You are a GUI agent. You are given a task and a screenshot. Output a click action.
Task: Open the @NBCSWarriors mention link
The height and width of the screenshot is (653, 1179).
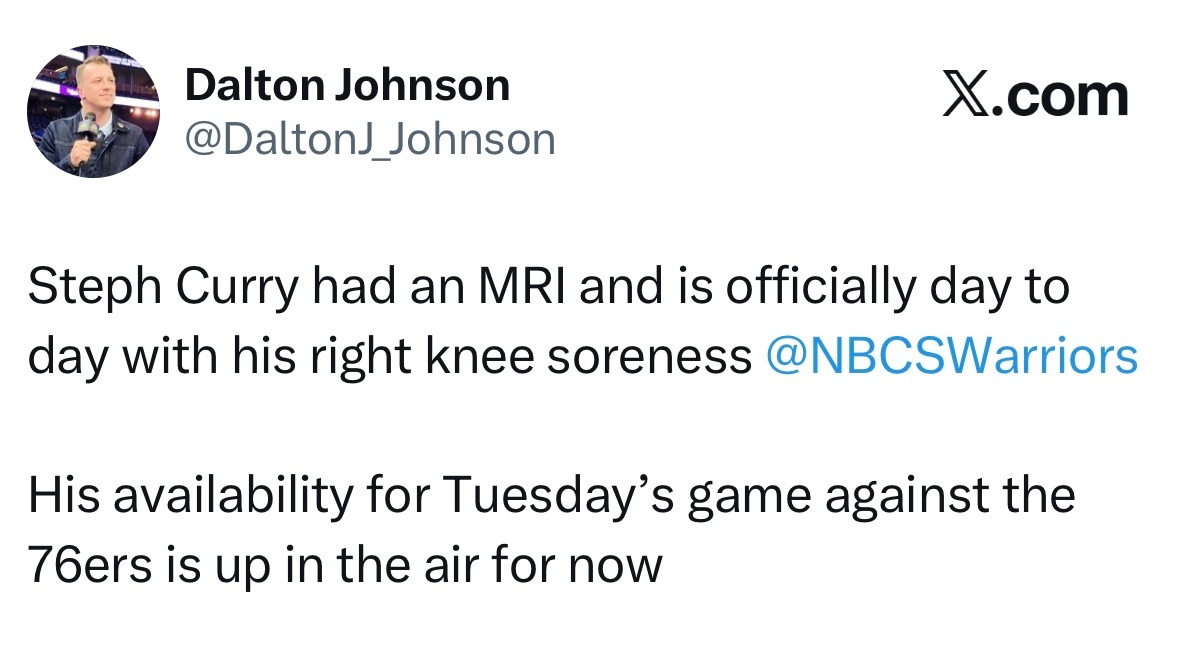click(951, 357)
